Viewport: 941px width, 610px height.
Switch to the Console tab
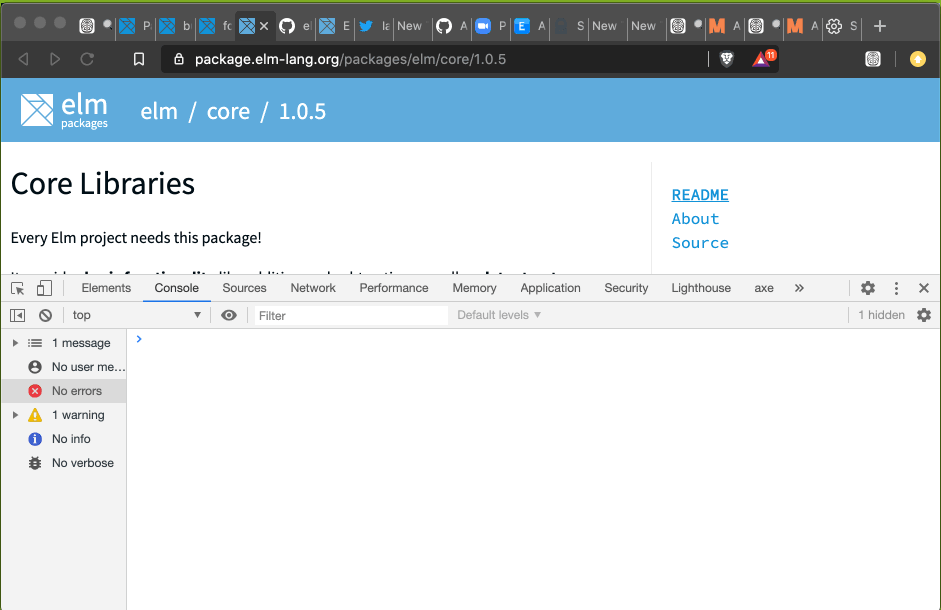pos(176,288)
